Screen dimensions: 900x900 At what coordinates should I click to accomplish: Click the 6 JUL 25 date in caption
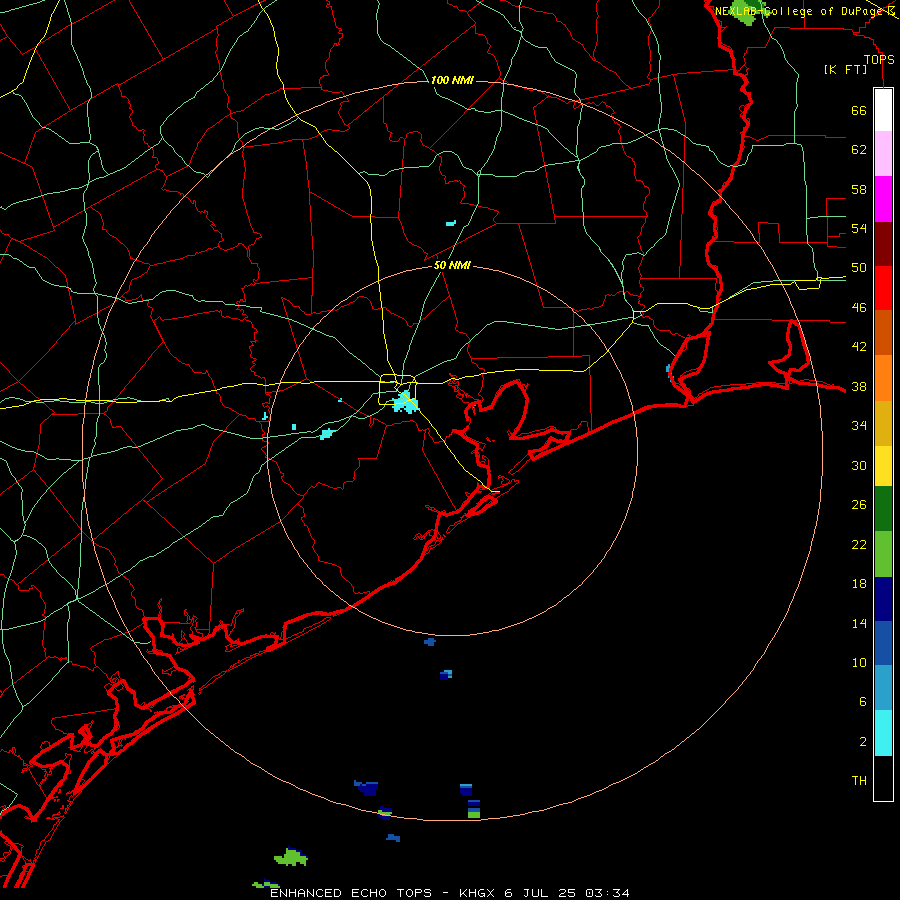pyautogui.click(x=540, y=893)
